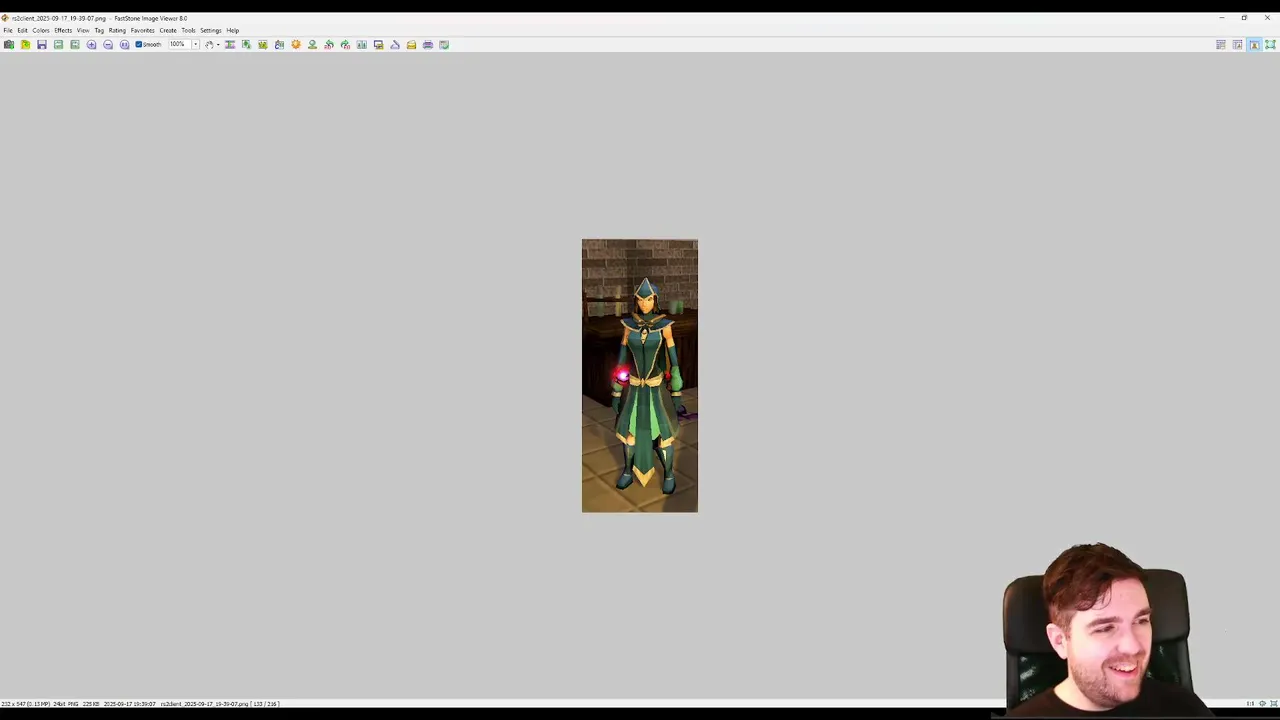Open the Edit menu
Viewport: 1280px width, 720px height.
pos(22,30)
